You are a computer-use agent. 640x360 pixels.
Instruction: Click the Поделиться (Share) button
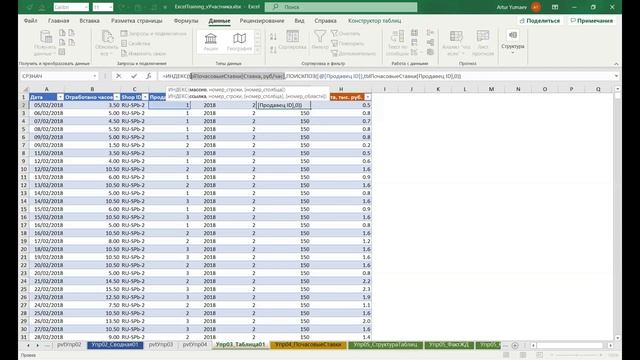540,20
